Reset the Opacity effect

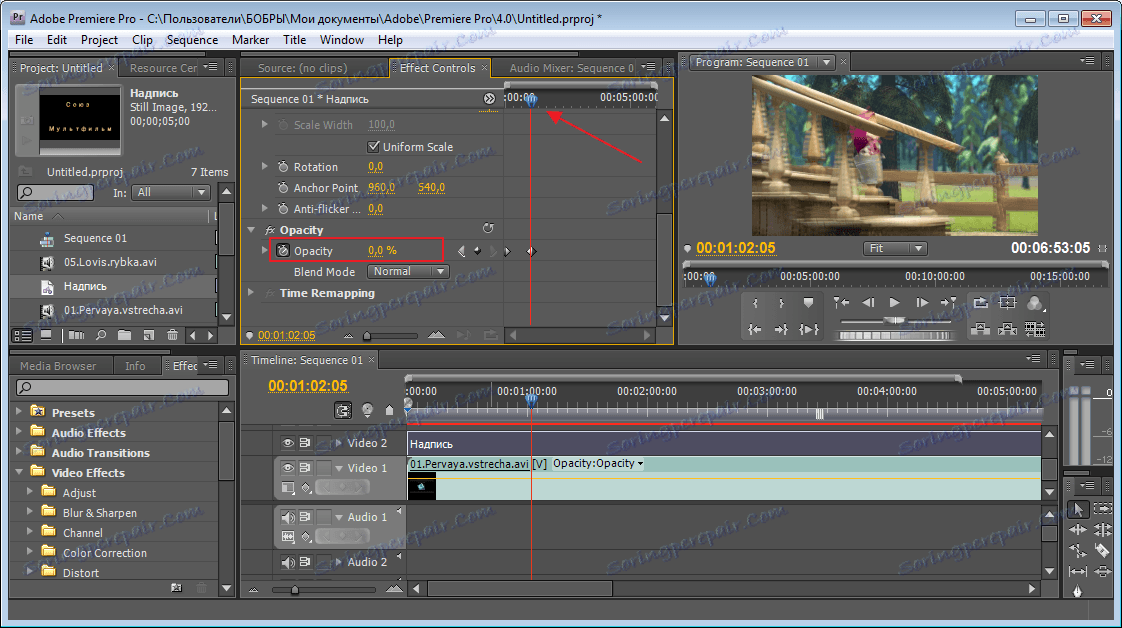pyautogui.click(x=488, y=229)
